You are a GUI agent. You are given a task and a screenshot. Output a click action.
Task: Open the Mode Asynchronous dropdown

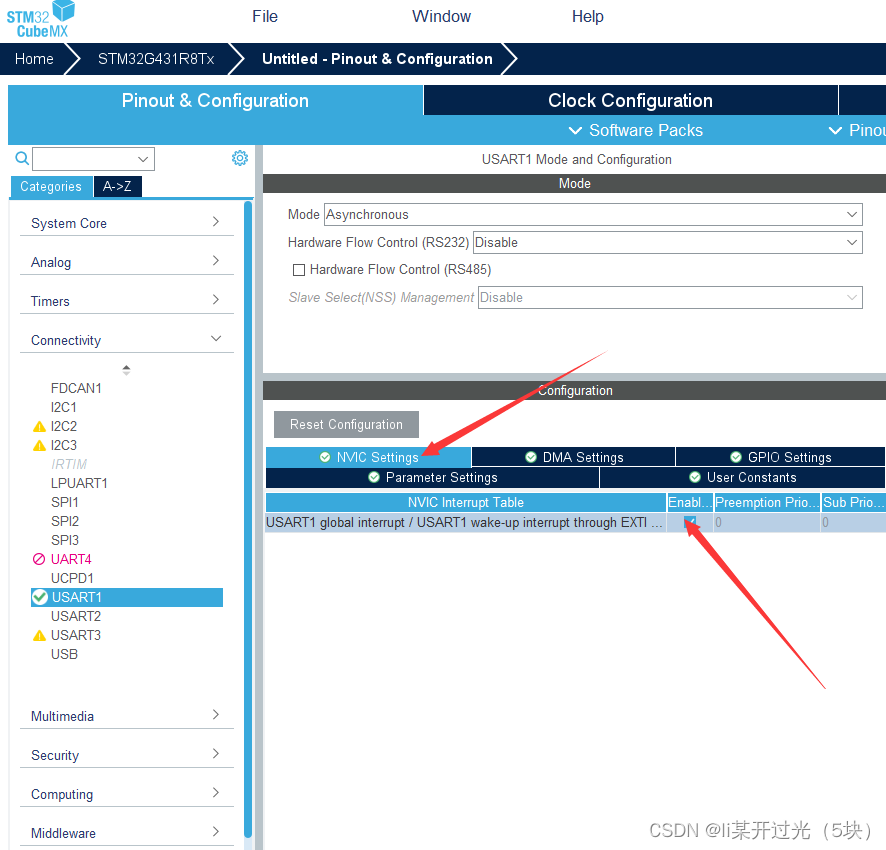point(852,215)
